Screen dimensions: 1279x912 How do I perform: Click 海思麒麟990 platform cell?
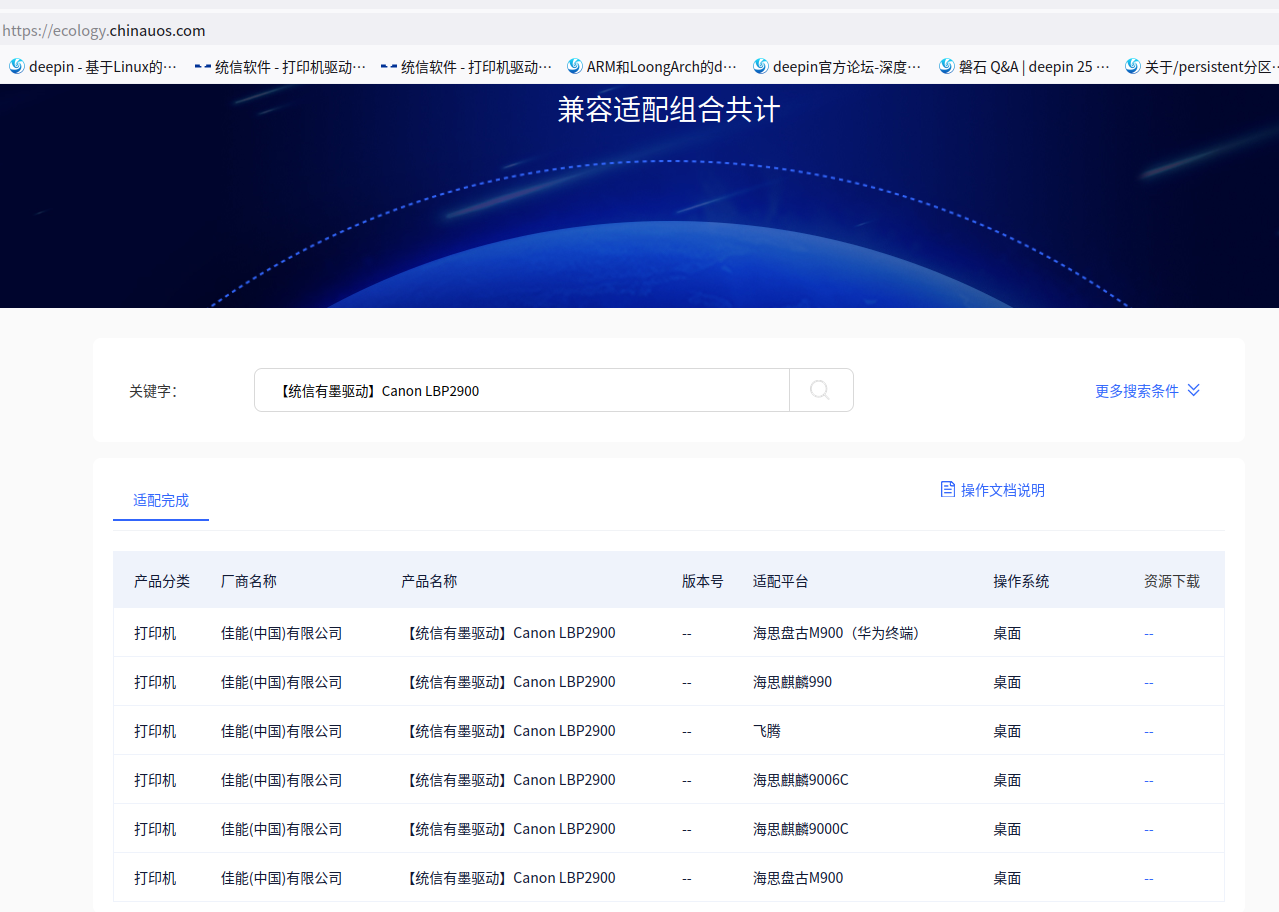[792, 682]
